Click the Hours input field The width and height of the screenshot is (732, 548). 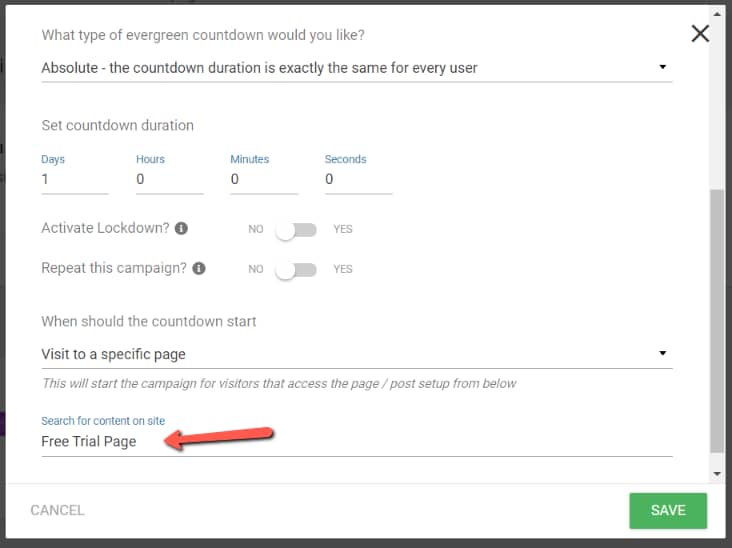tap(169, 180)
